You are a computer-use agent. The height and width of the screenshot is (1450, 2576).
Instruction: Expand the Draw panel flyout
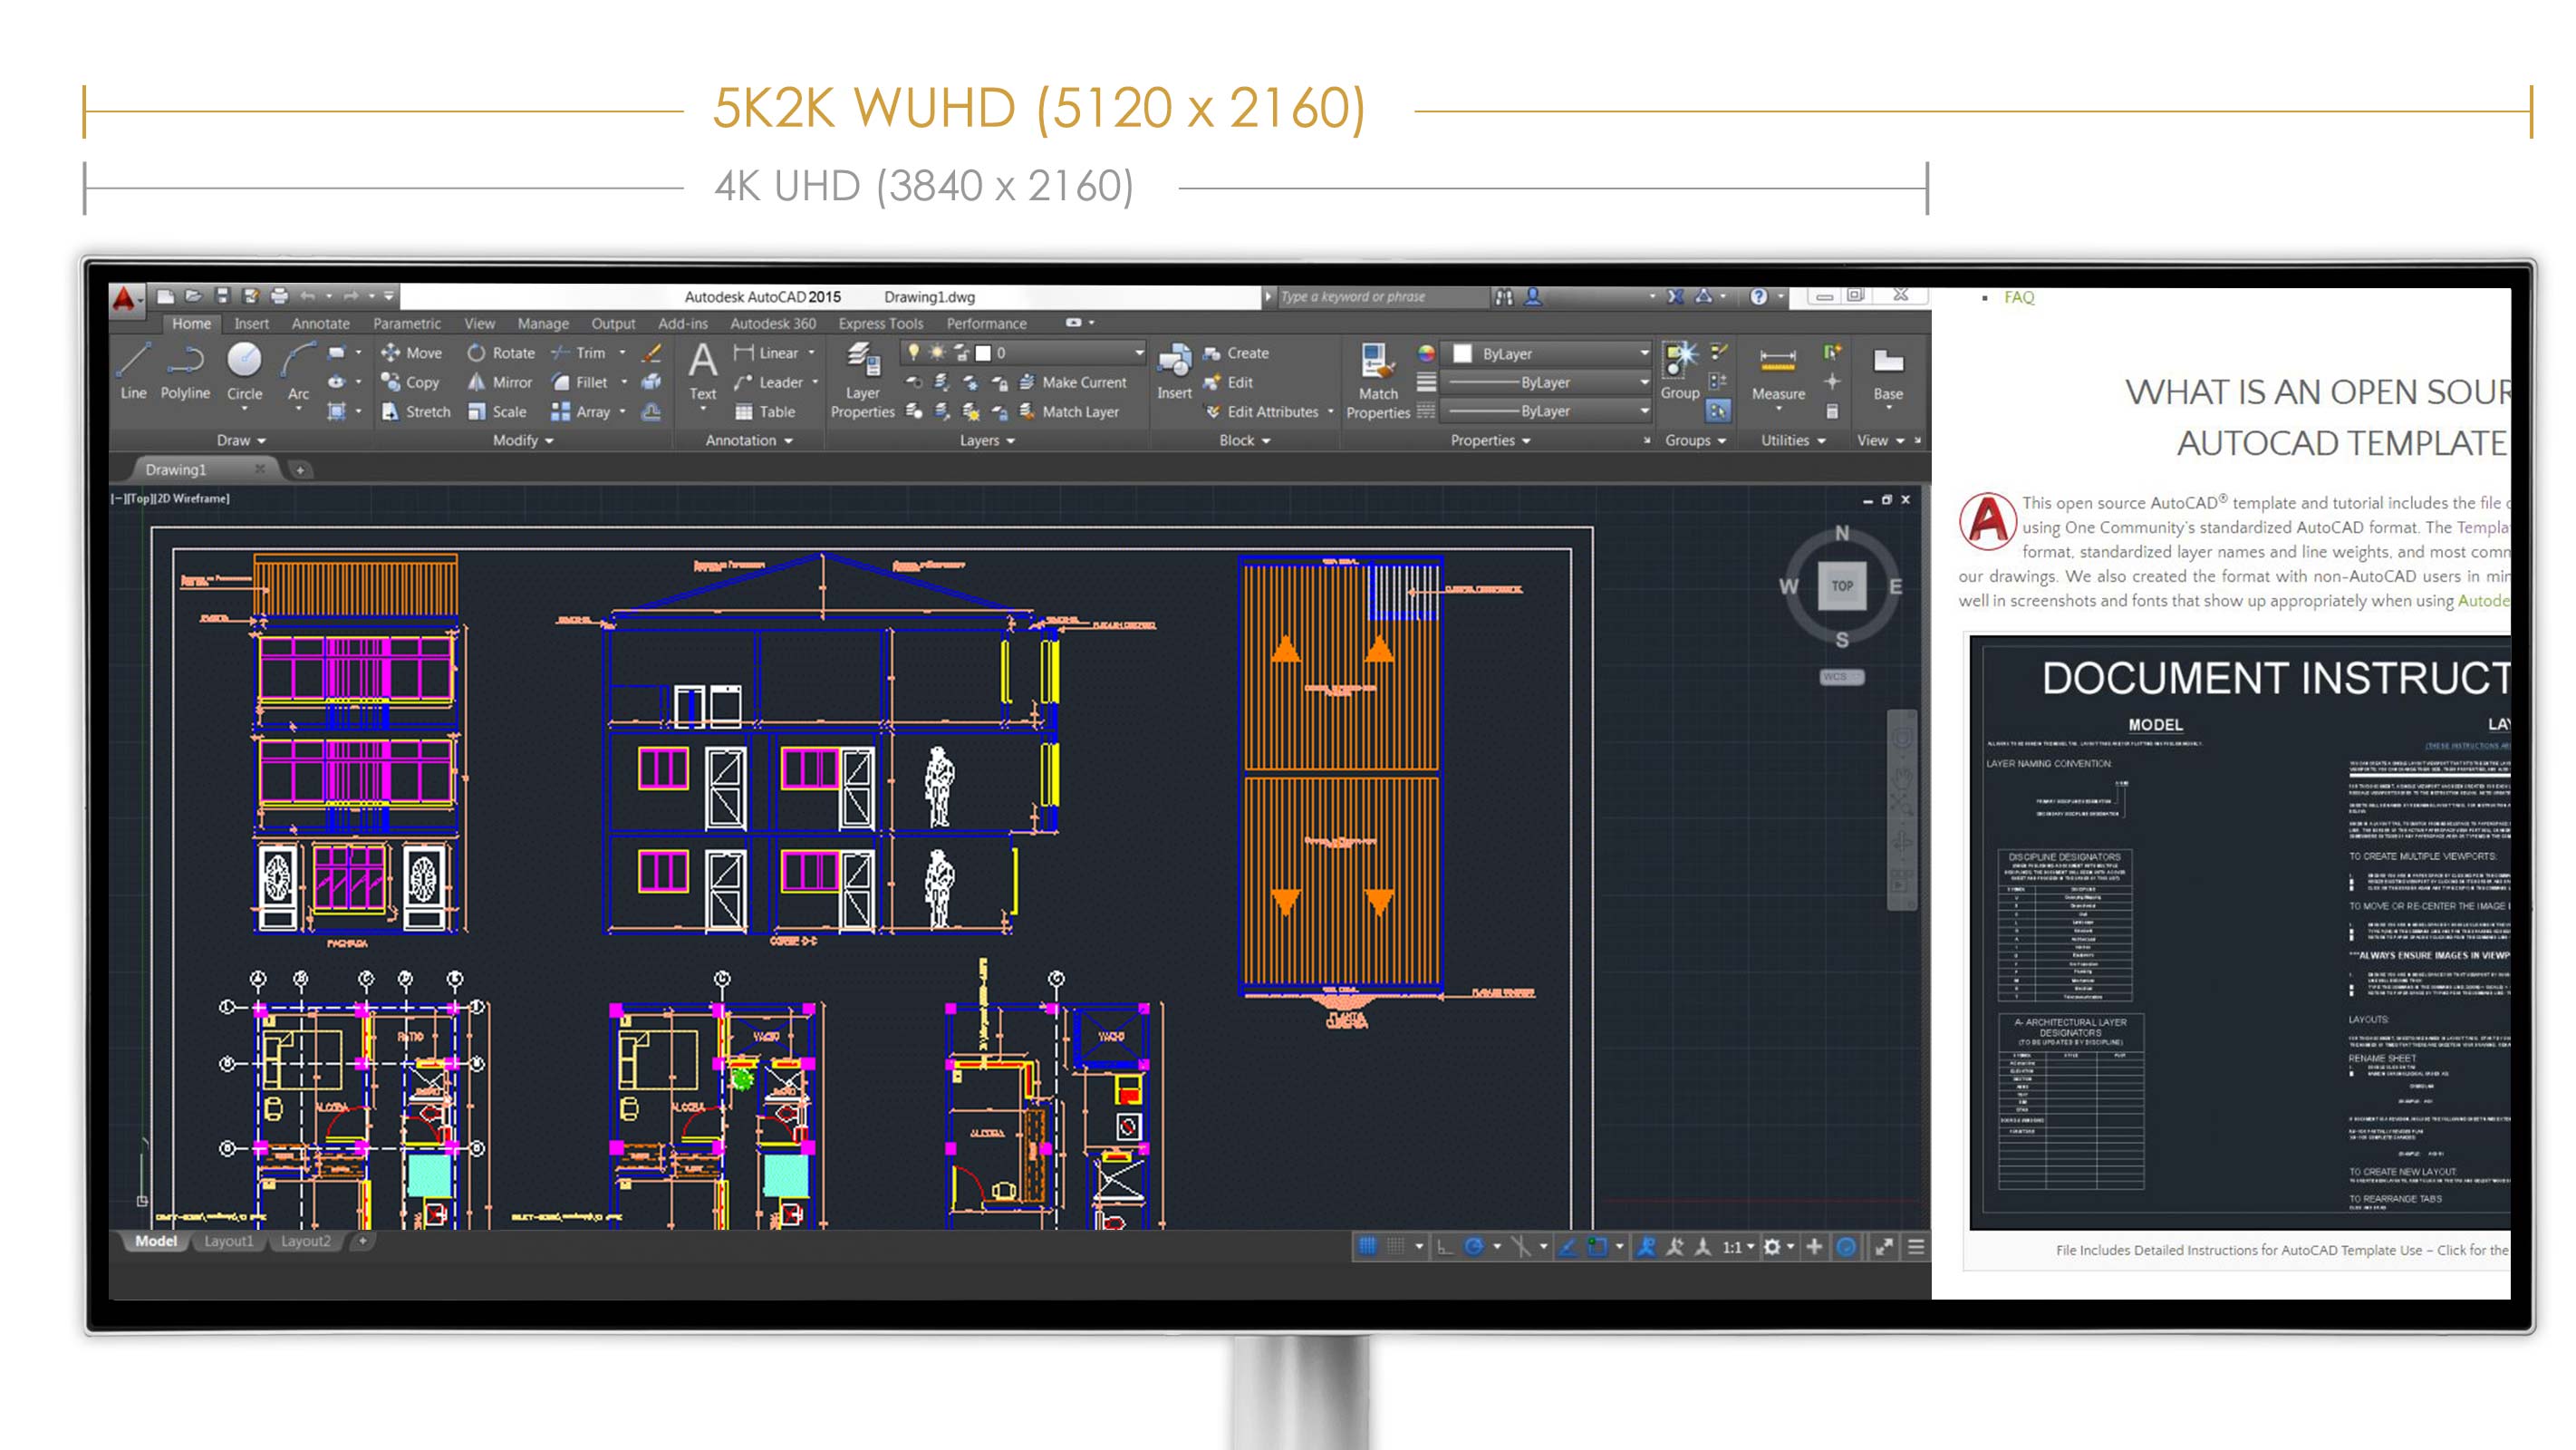(241, 440)
